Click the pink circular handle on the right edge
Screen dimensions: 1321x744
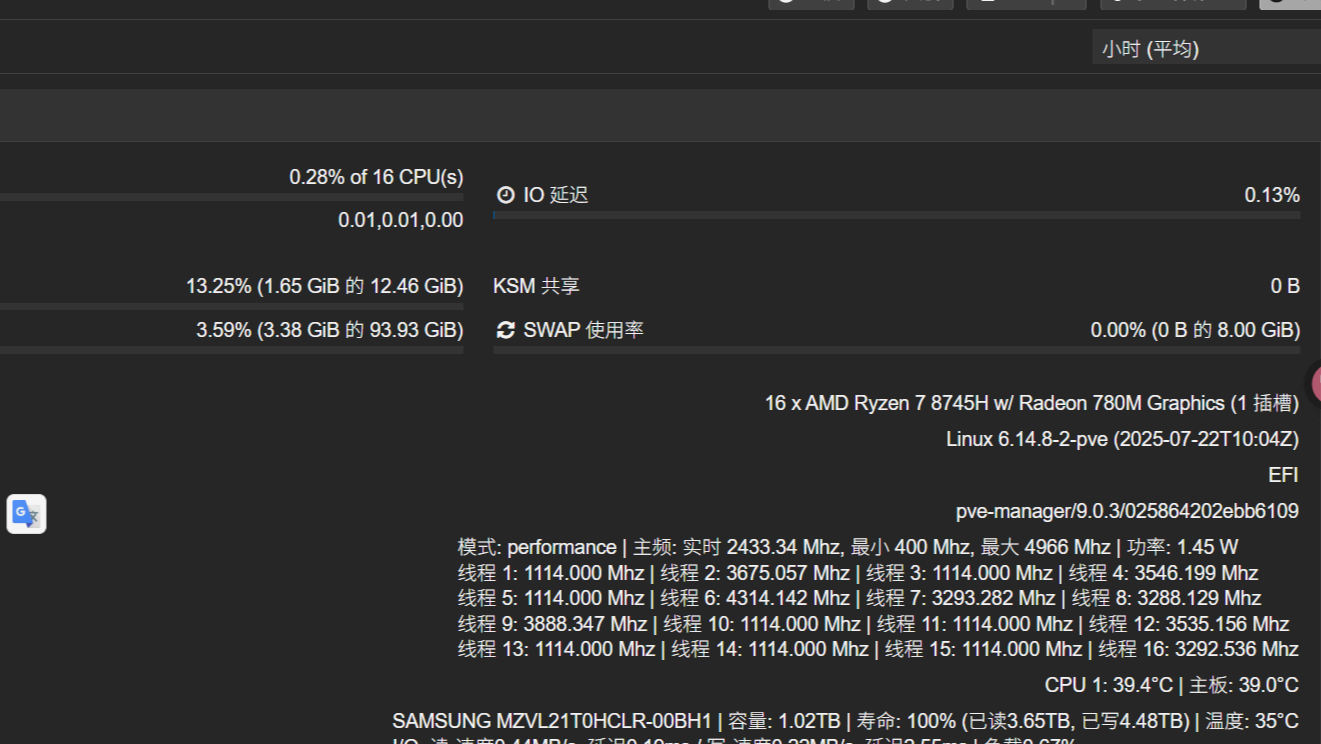(x=1319, y=384)
